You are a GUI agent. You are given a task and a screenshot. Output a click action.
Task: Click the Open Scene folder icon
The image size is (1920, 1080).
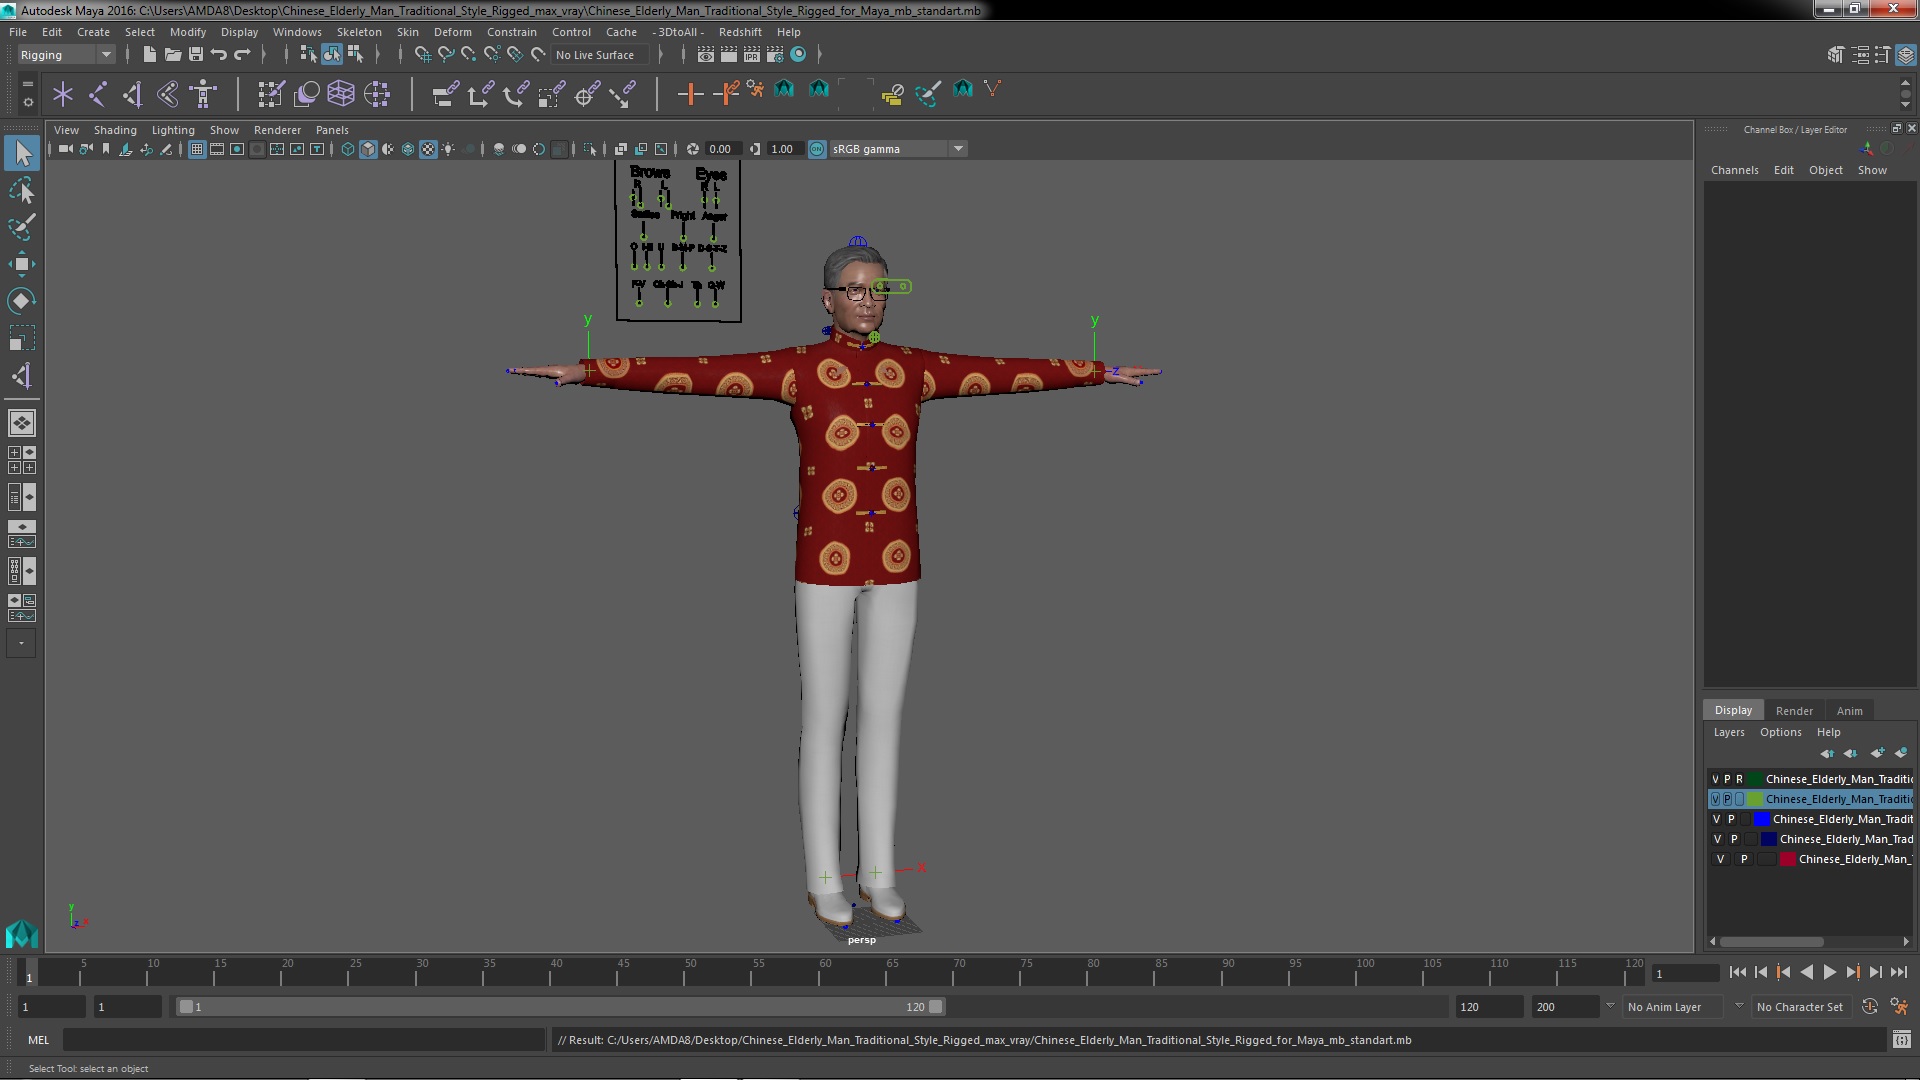click(x=172, y=55)
